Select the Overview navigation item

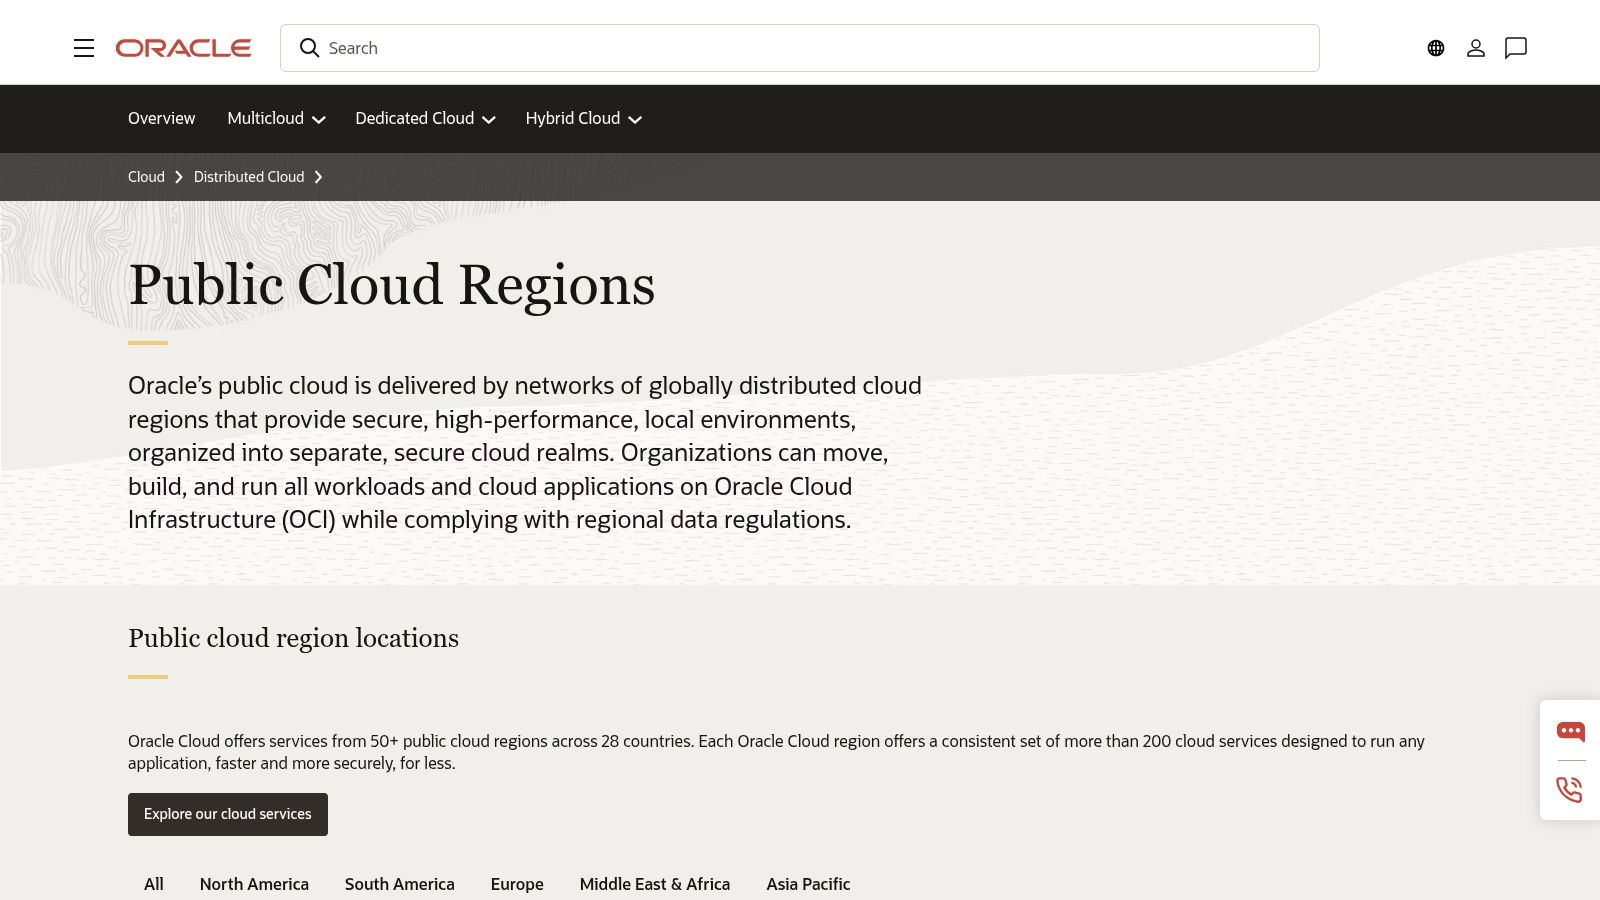161,118
